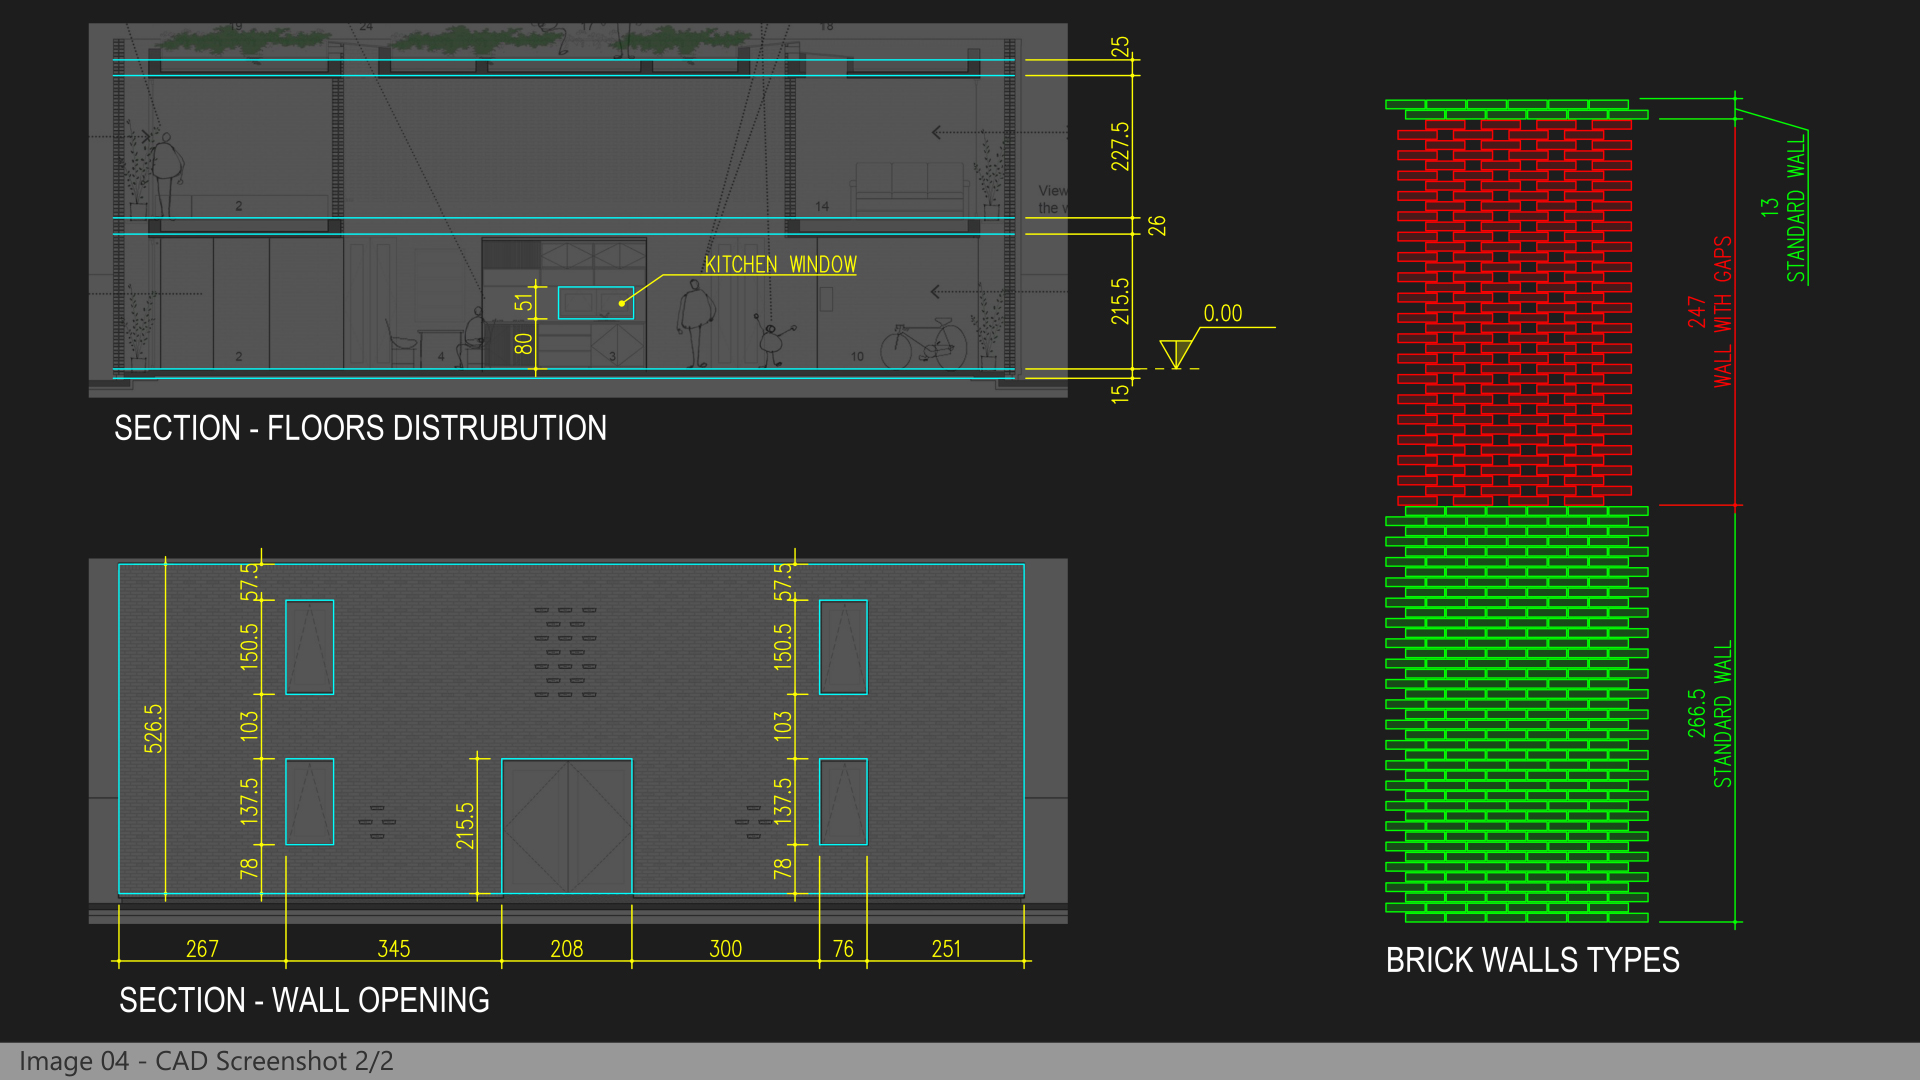
Task: Expand the KITCHEN WINDOW leader annotation
Action: 780,264
